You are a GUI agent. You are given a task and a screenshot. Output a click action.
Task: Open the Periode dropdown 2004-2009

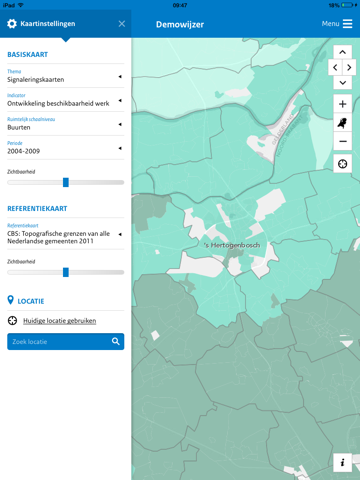pyautogui.click(x=66, y=148)
